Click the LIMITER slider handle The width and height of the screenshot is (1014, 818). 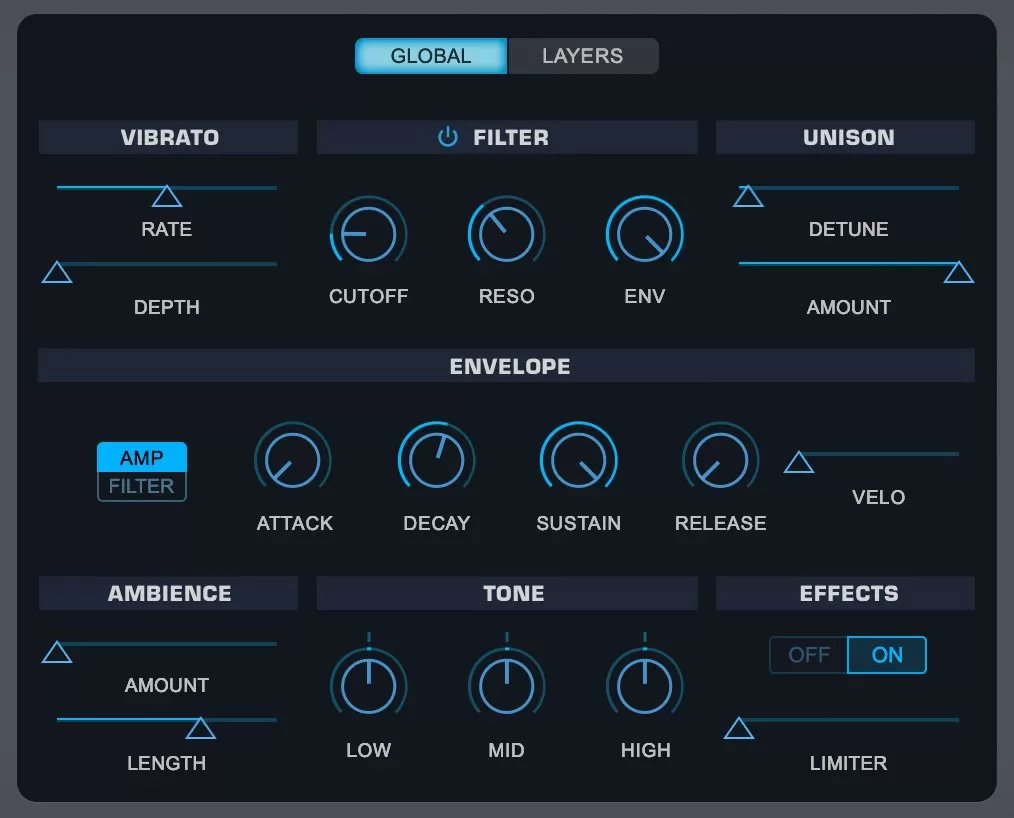point(740,728)
